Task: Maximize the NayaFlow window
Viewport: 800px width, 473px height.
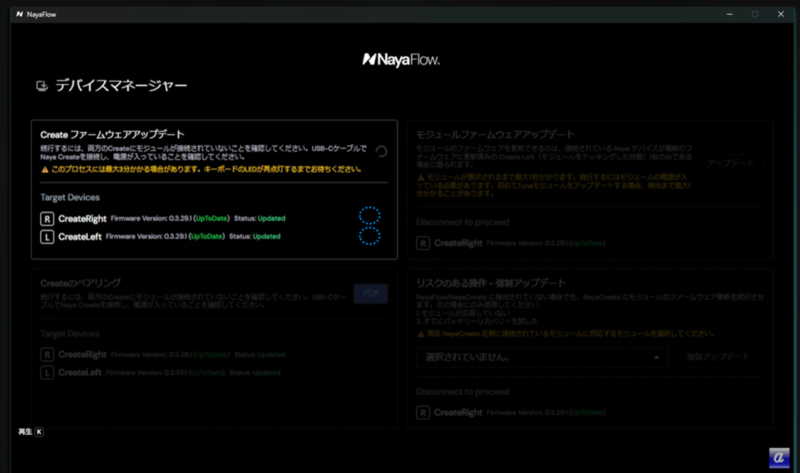Action: coord(755,14)
